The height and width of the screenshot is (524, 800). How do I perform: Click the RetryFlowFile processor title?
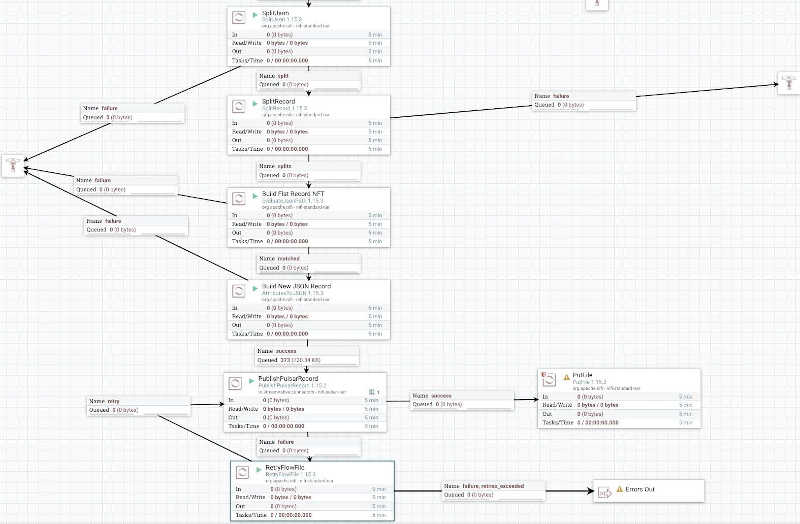tap(282, 467)
